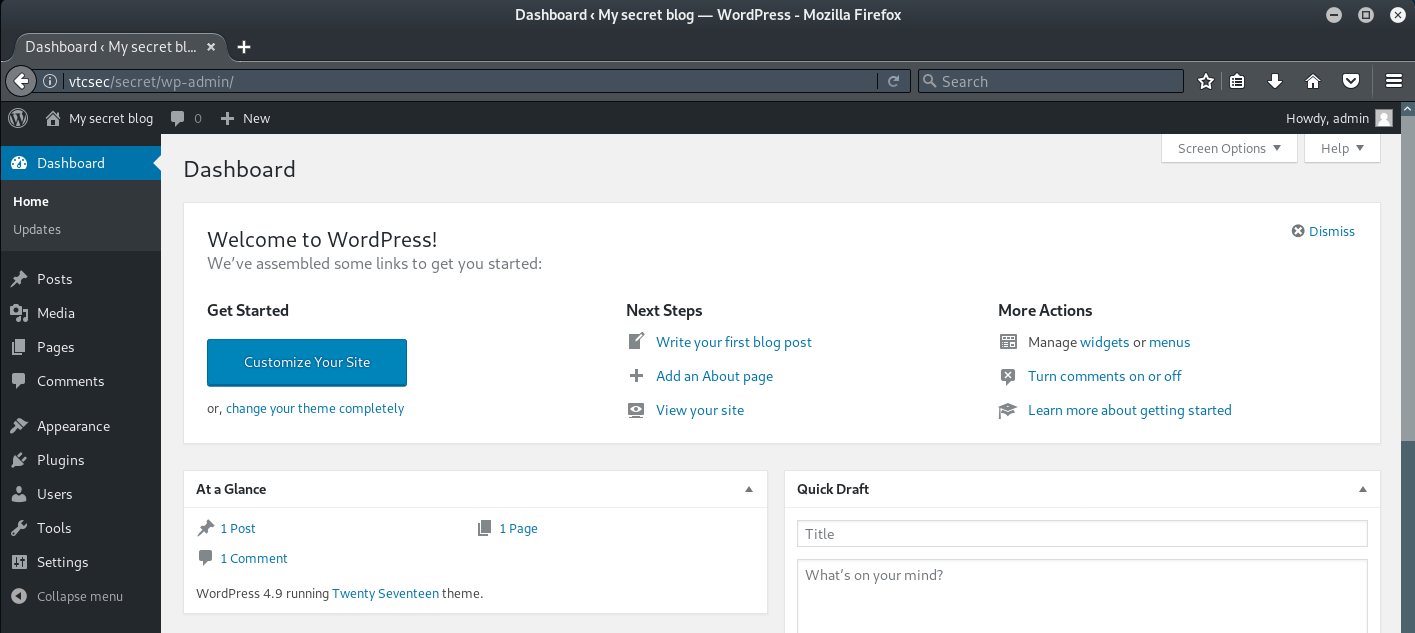Go back with Firefox back arrow
This screenshot has width=1415, height=633.
pos(21,81)
